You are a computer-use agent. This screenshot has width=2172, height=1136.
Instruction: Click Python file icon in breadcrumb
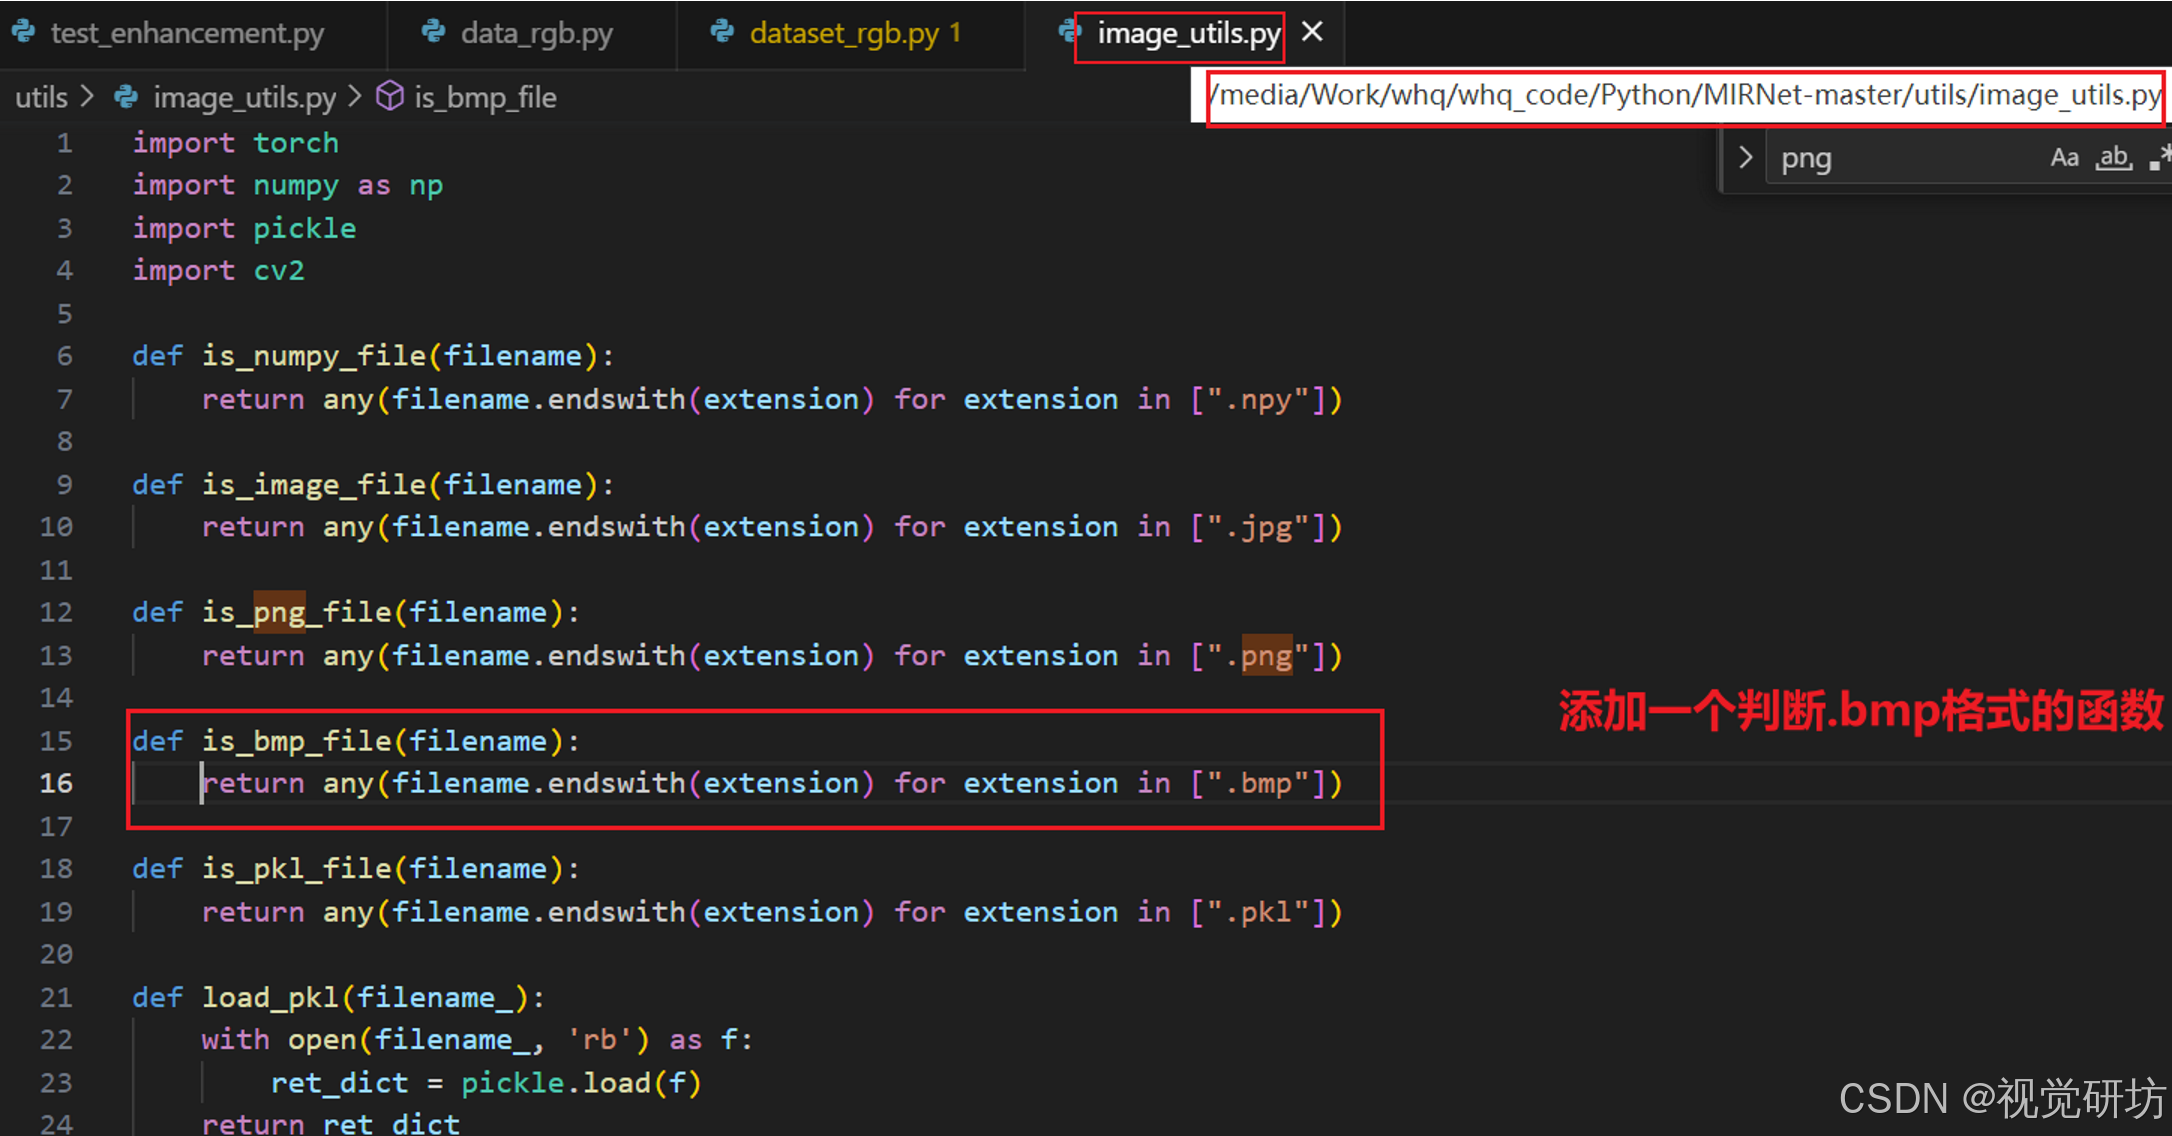[126, 97]
